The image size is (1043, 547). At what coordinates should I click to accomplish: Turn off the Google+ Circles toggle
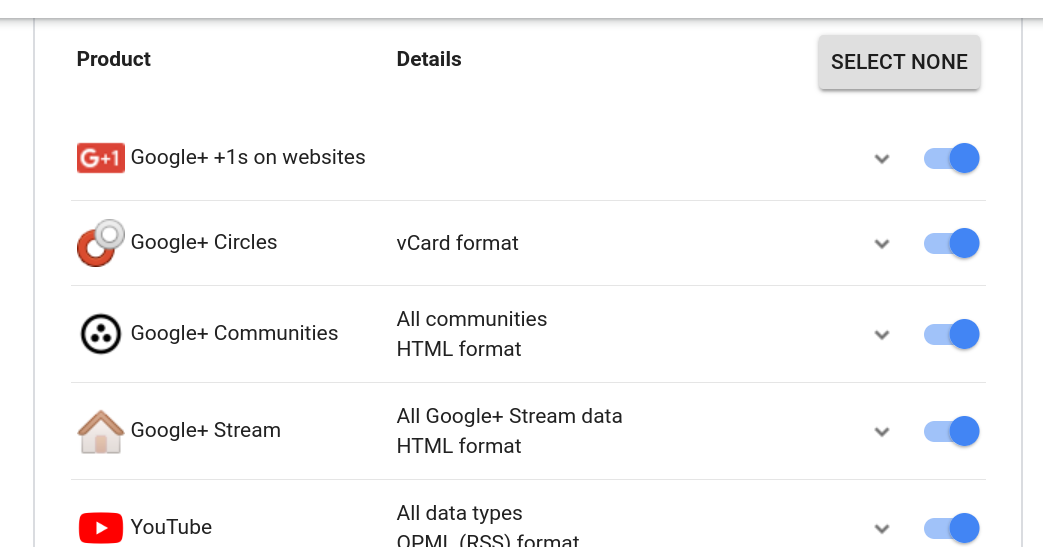[951, 244]
